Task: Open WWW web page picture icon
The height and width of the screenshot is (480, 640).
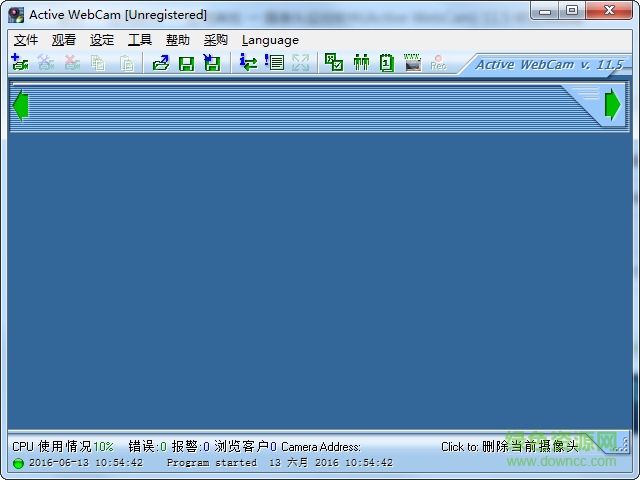Action: click(412, 63)
